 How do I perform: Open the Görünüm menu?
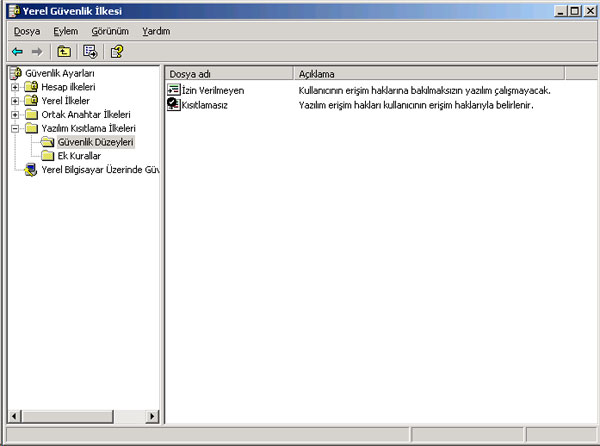tap(110, 31)
